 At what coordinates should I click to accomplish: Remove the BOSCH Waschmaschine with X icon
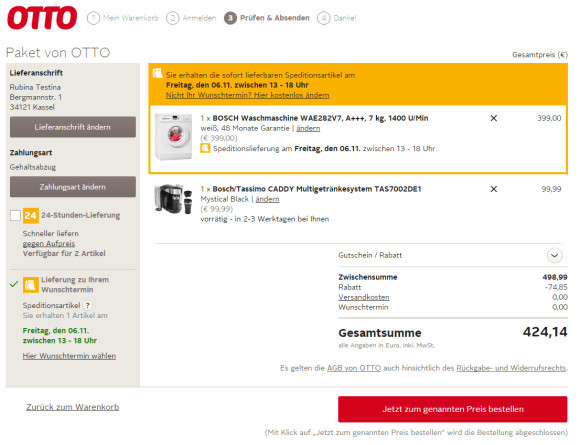(493, 118)
